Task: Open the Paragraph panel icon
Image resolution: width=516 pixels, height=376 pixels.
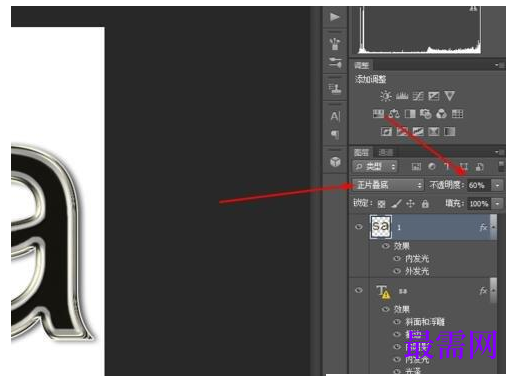Action: (335, 134)
